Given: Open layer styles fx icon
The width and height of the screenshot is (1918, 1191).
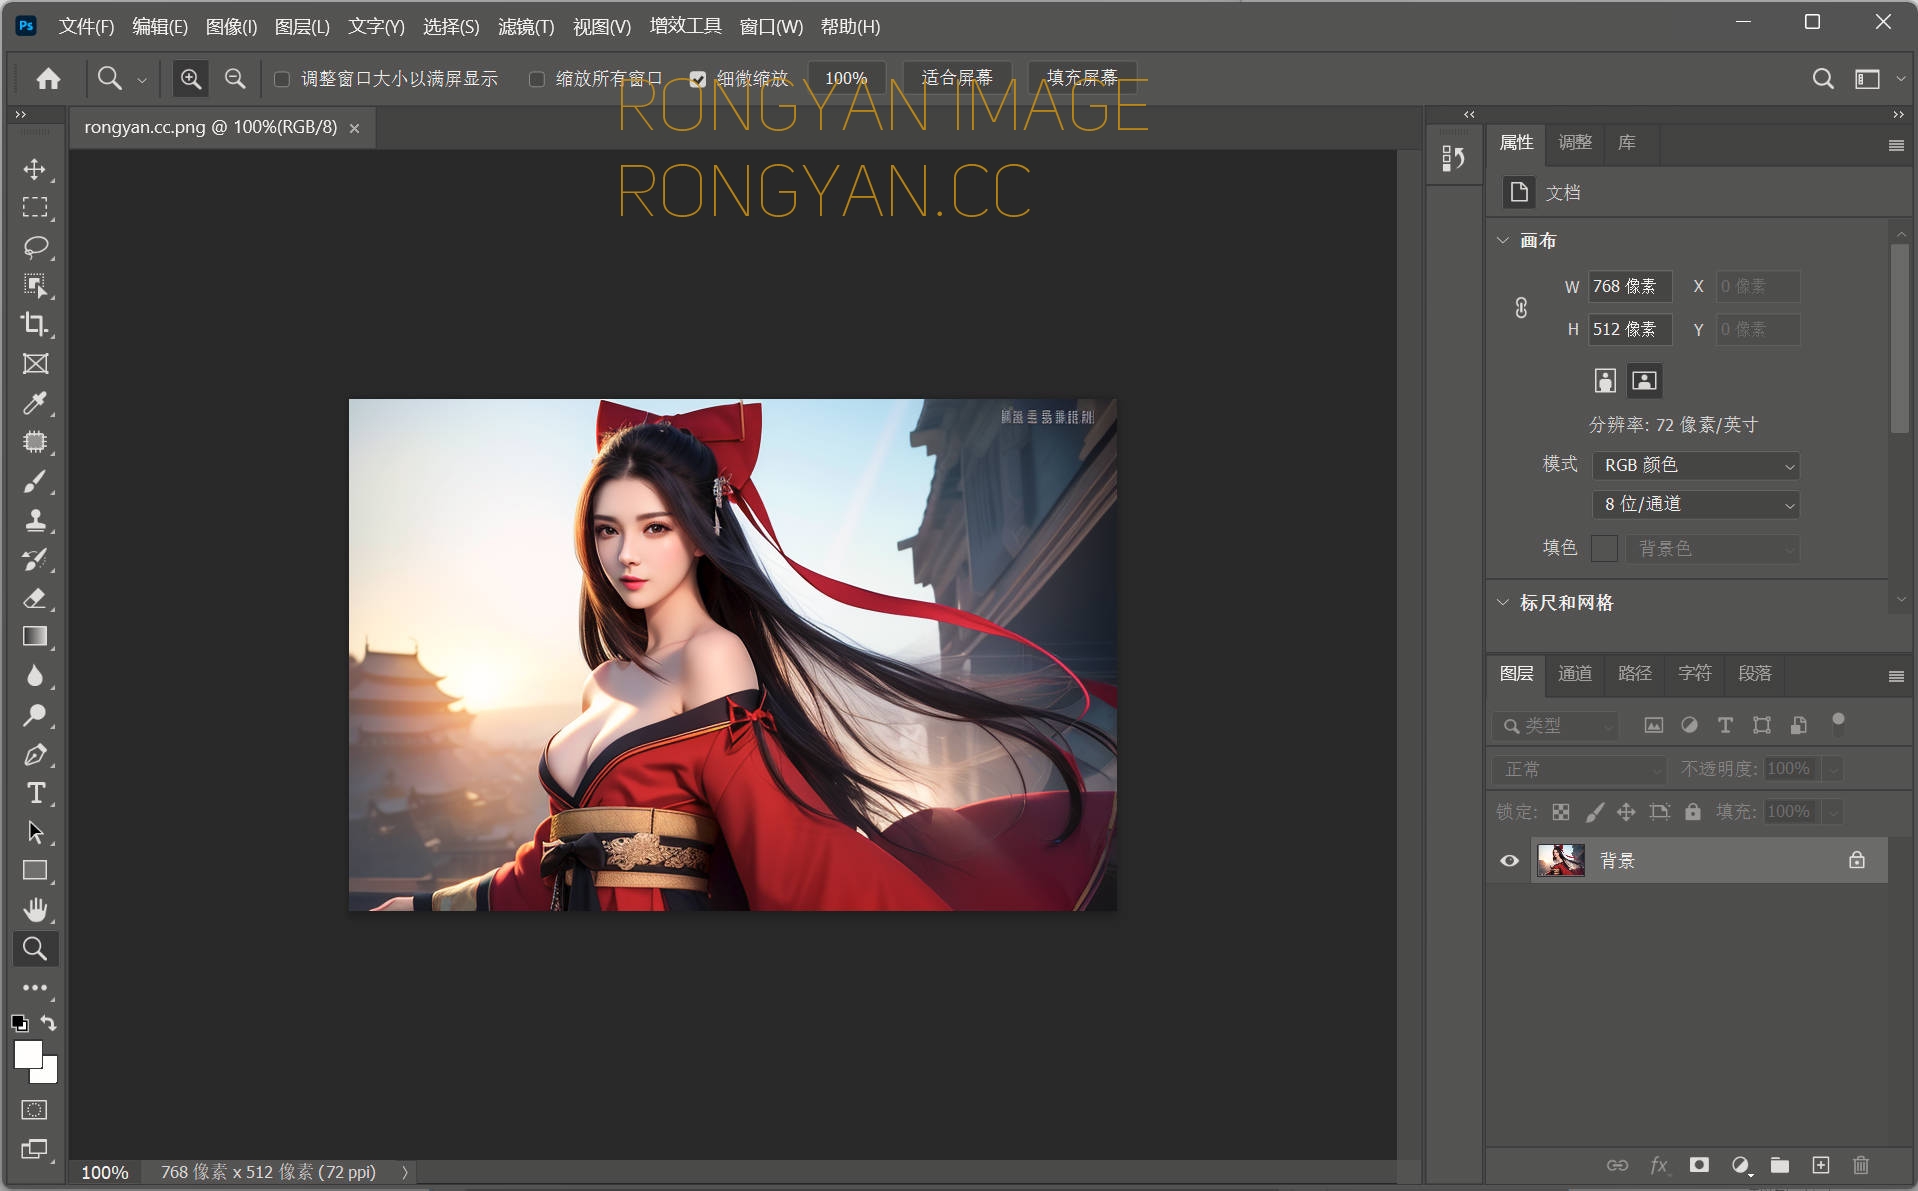Looking at the screenshot, I should (1659, 1165).
